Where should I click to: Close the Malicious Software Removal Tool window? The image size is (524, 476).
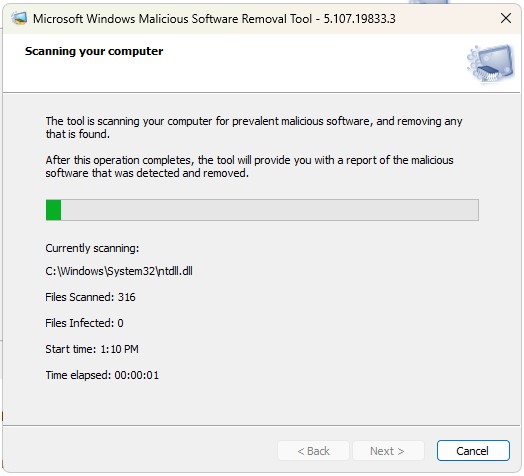pyautogui.click(x=506, y=18)
